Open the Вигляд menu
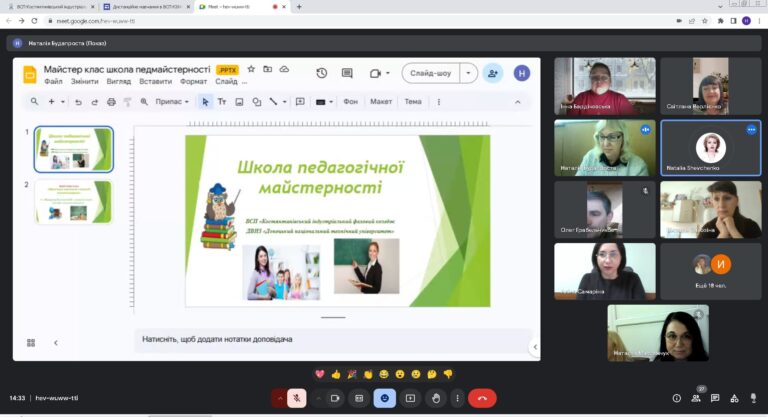Screen dimensions: 768x417 pos(119,81)
